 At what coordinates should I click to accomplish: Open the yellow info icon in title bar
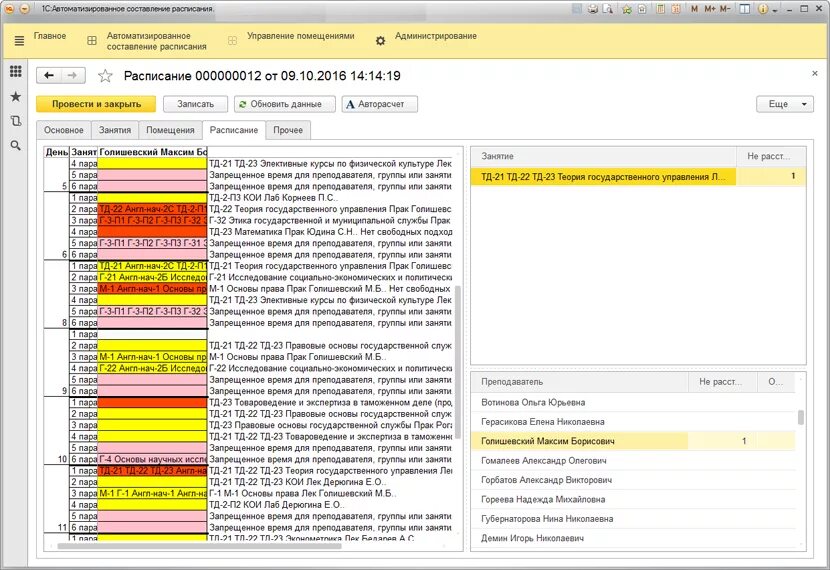[x=763, y=9]
